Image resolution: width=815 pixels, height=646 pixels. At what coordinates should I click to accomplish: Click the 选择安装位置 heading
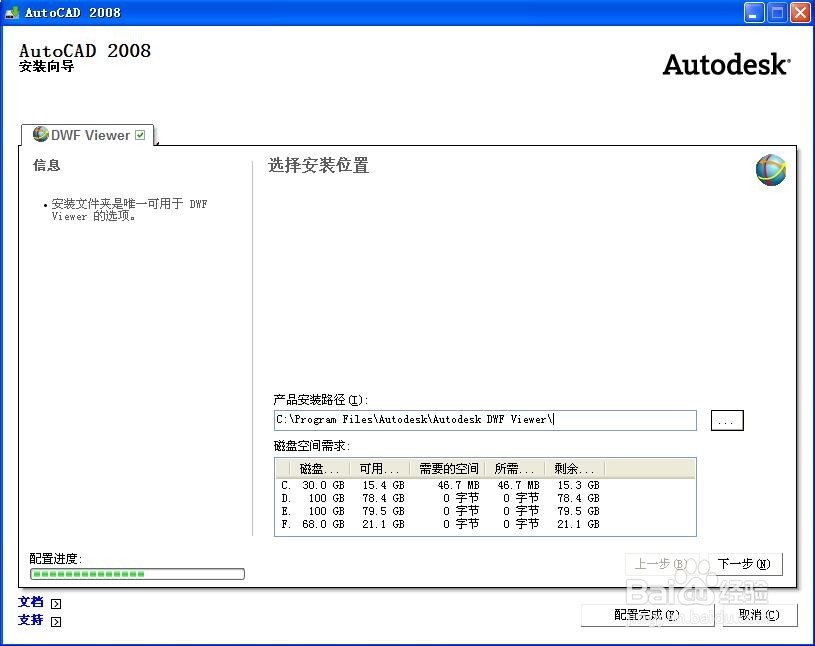pyautogui.click(x=319, y=166)
